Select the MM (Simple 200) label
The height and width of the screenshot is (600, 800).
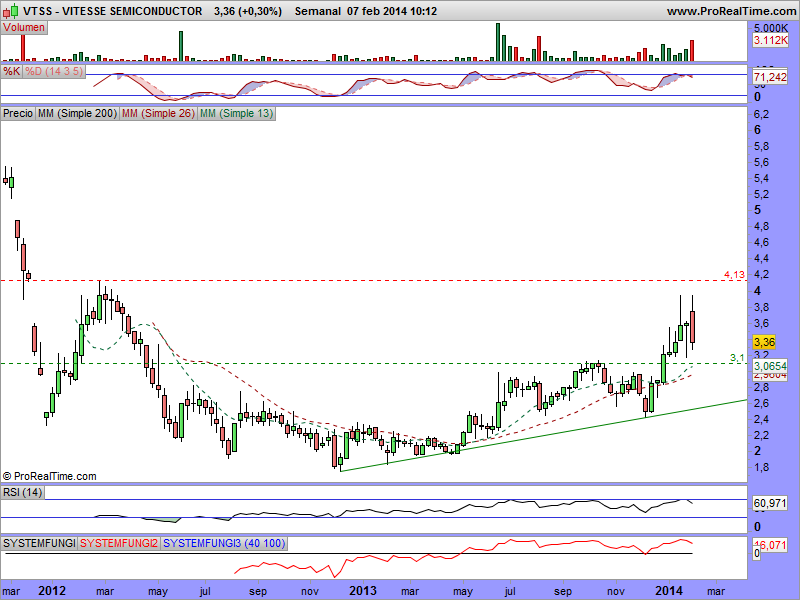tap(78, 113)
